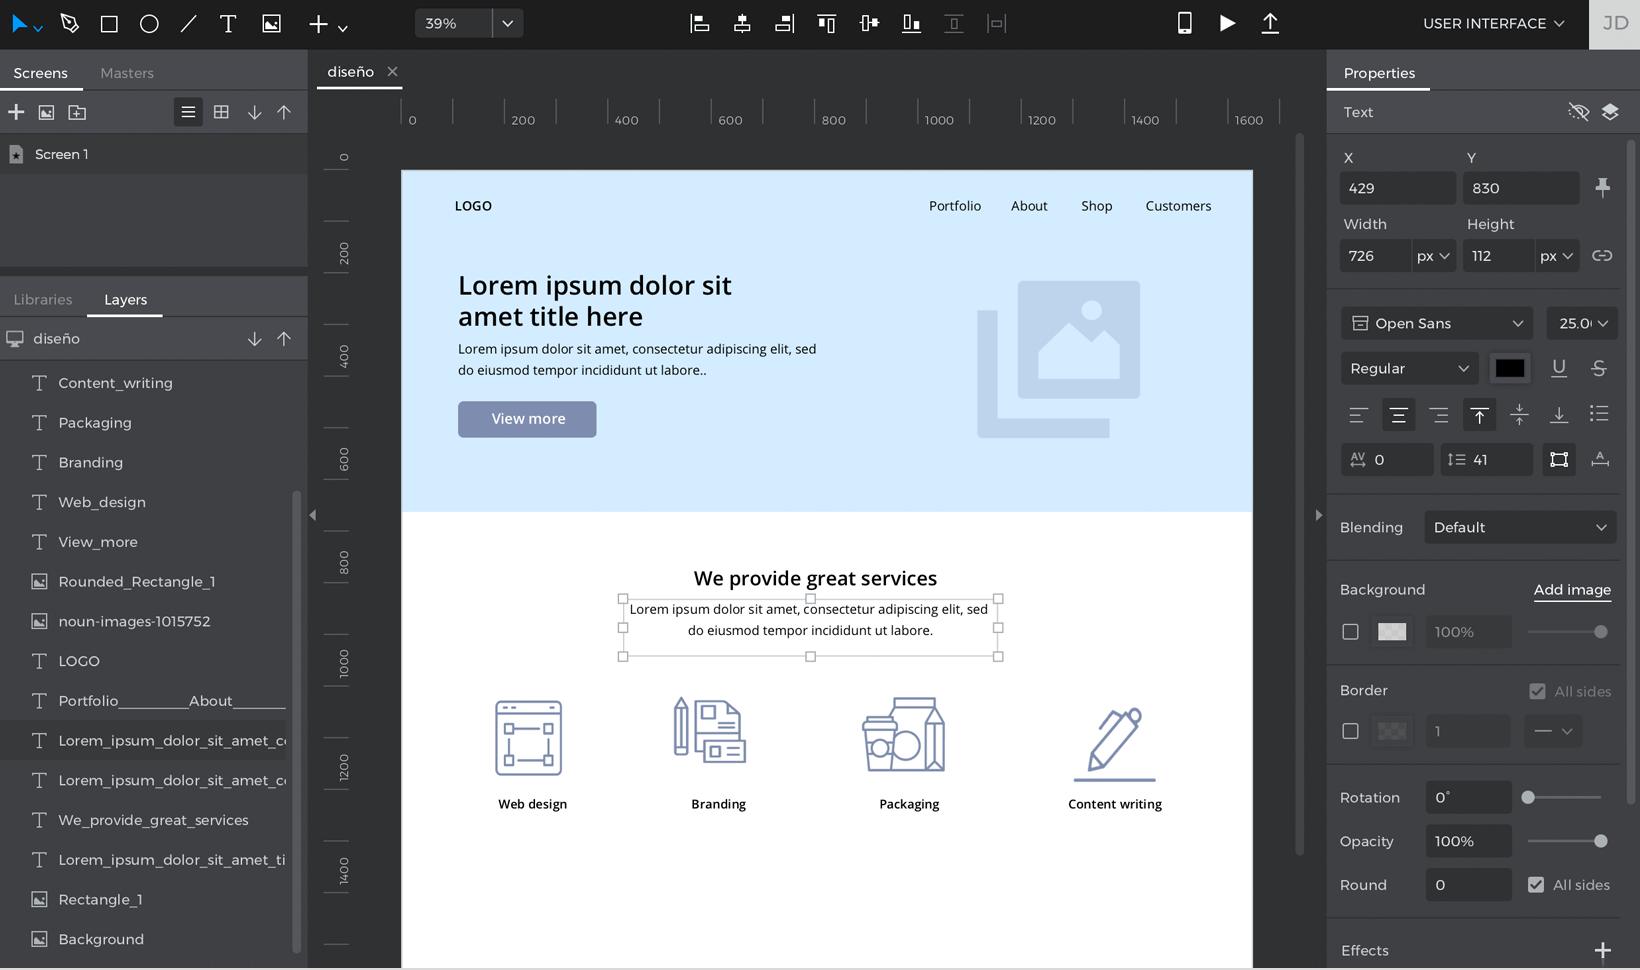1640x970 pixels.
Task: Uncheck the Round All sides checkbox
Action: click(1536, 885)
